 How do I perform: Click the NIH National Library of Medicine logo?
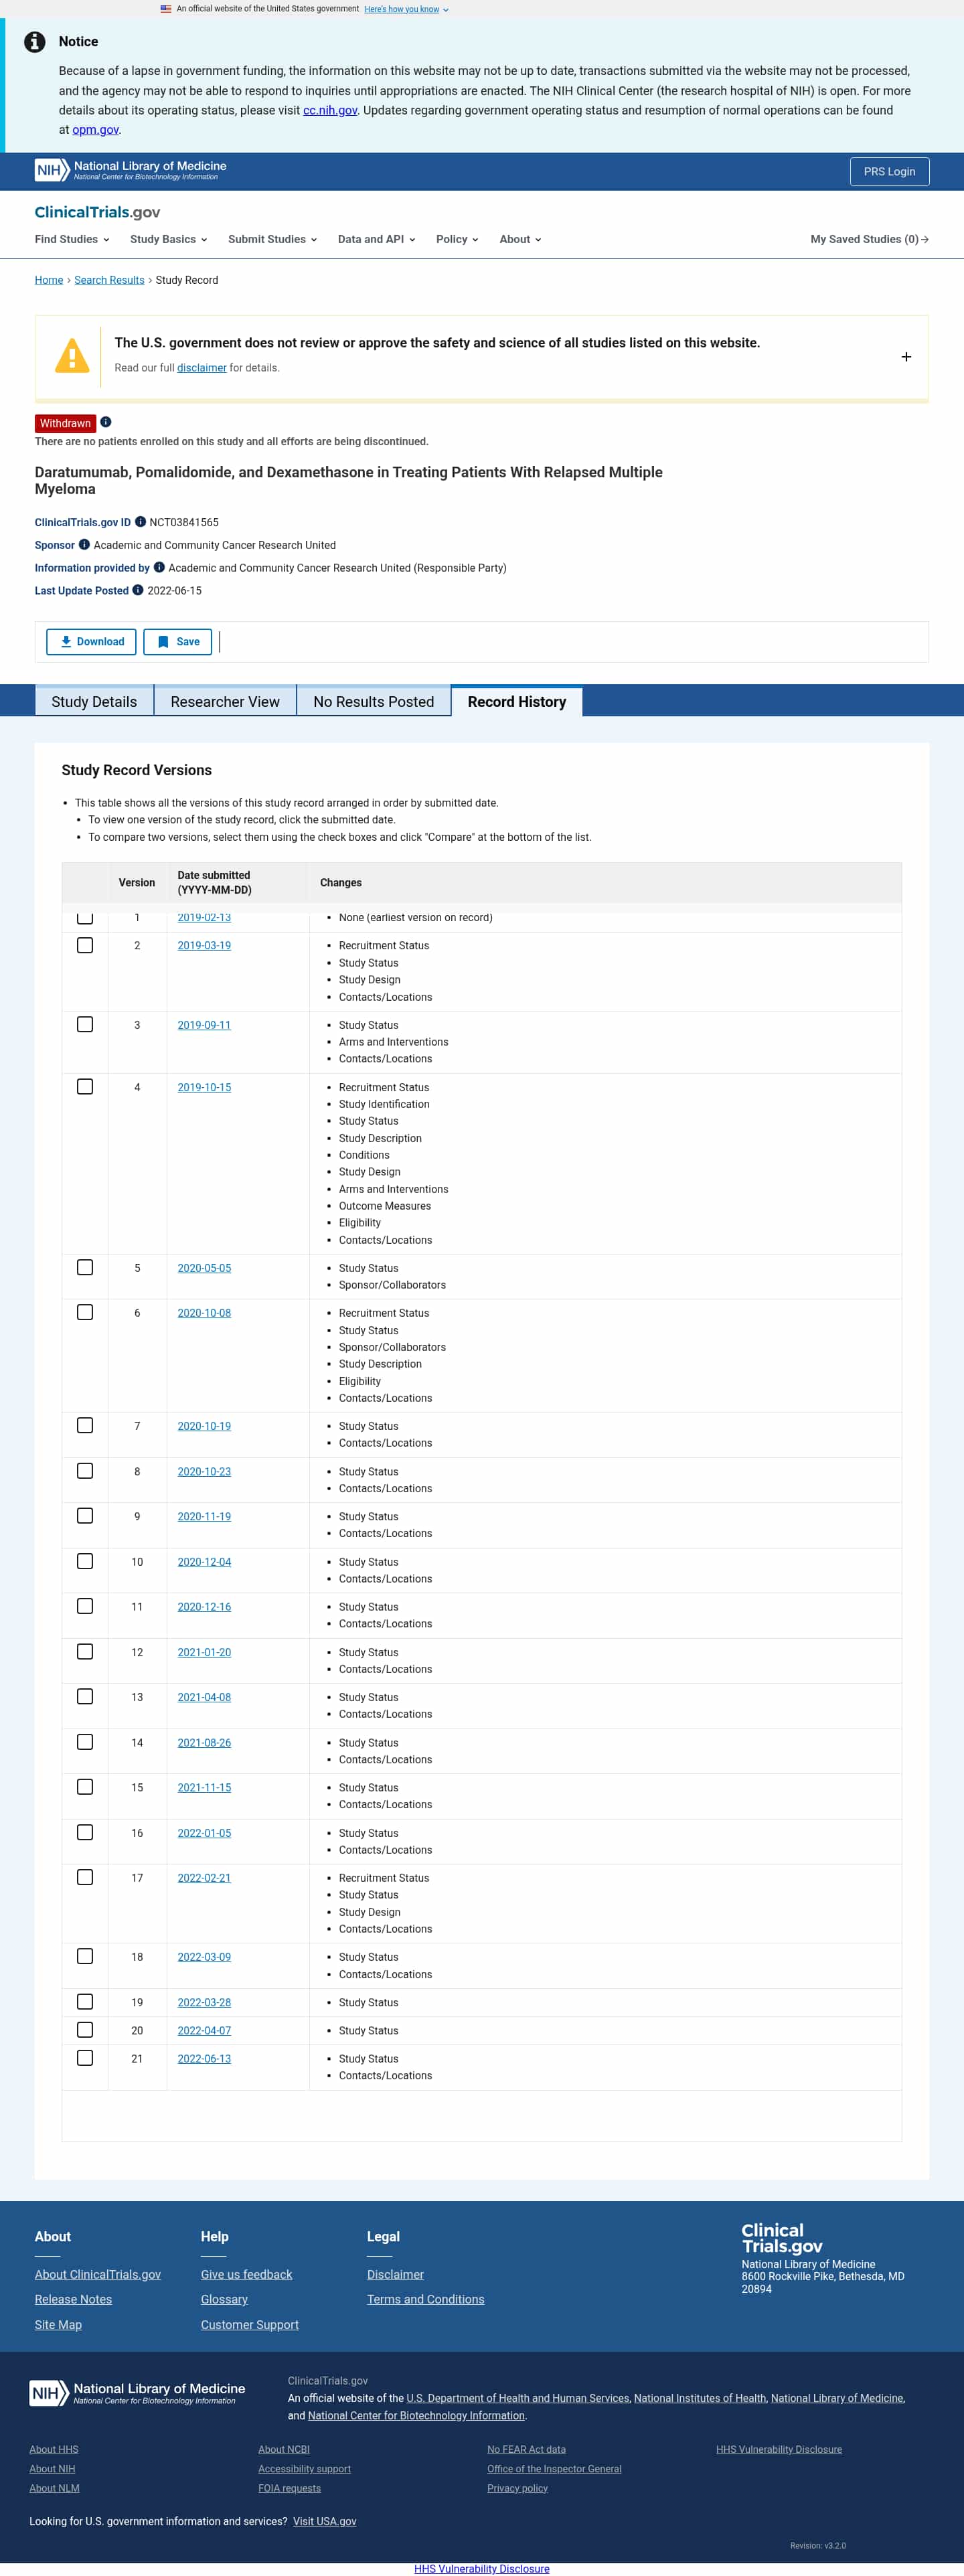pos(131,171)
